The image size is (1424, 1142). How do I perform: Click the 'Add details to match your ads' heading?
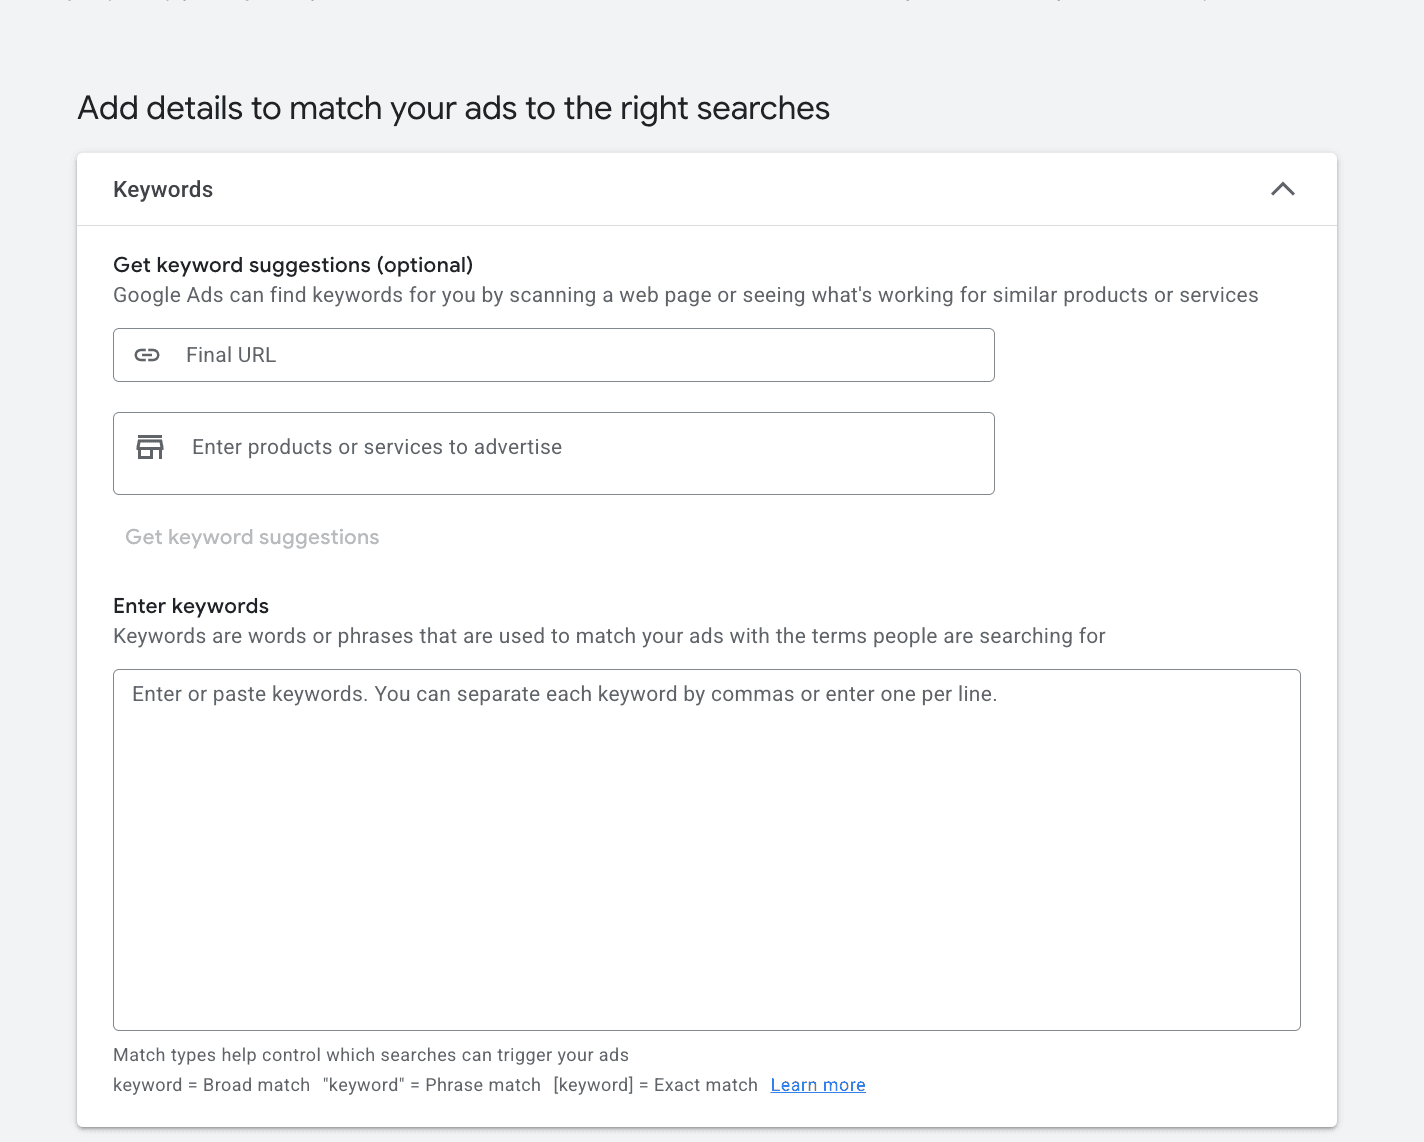tap(453, 108)
